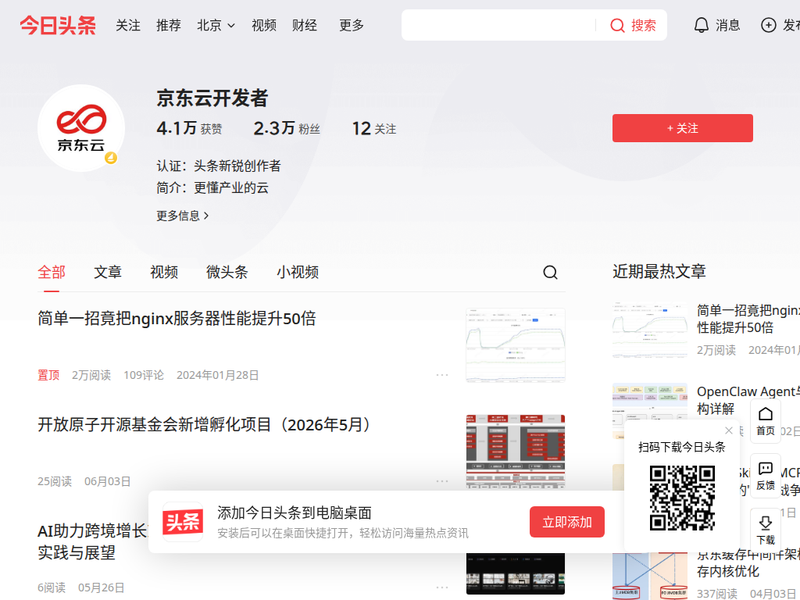Click the QR code image
The image size is (800, 600).
682,497
